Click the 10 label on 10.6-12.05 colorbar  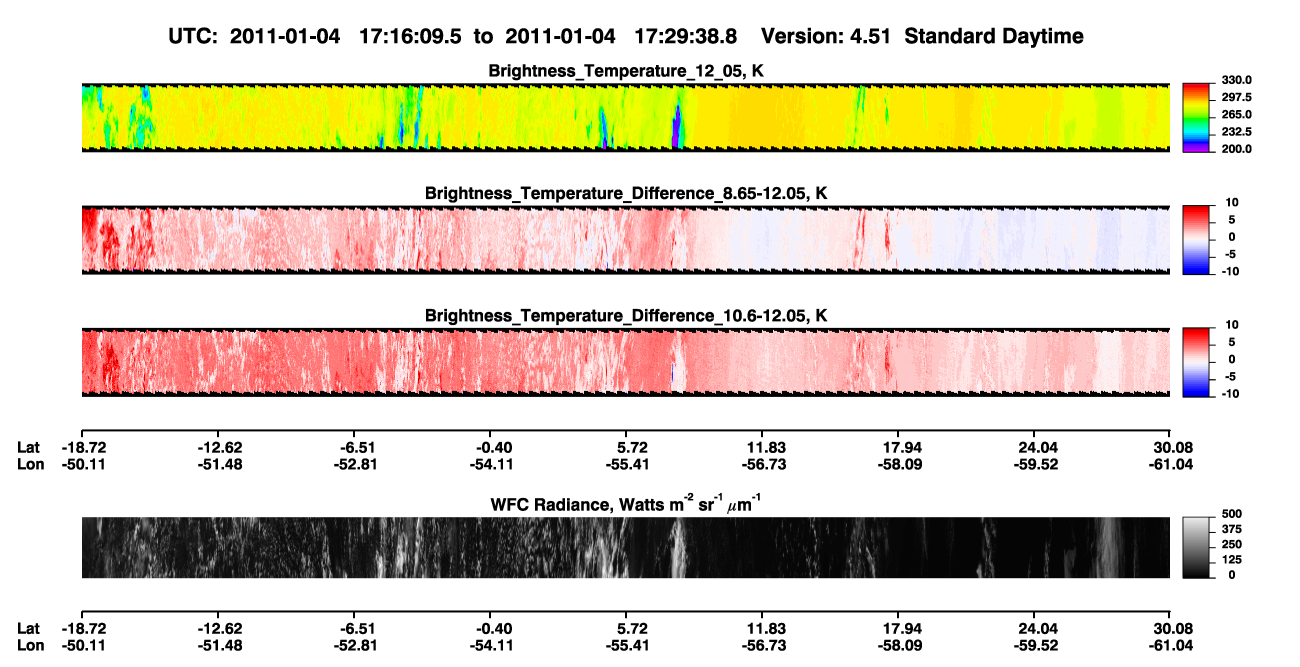pyautogui.click(x=1231, y=326)
